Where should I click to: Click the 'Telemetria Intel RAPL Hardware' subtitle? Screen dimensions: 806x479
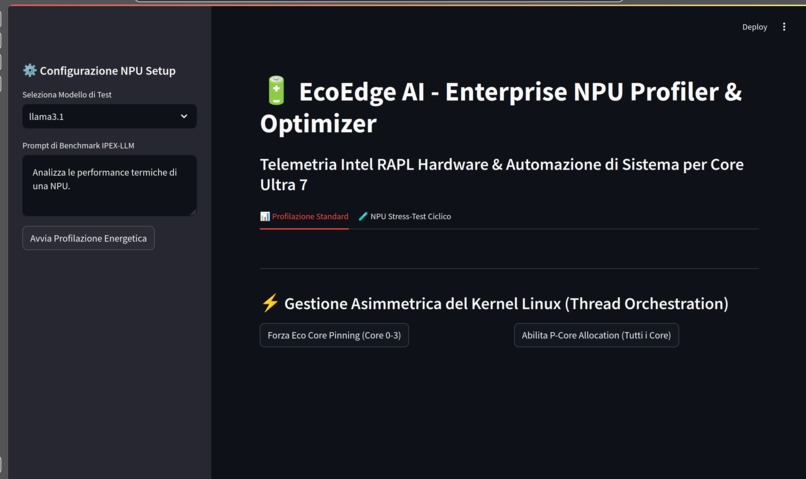click(x=502, y=174)
